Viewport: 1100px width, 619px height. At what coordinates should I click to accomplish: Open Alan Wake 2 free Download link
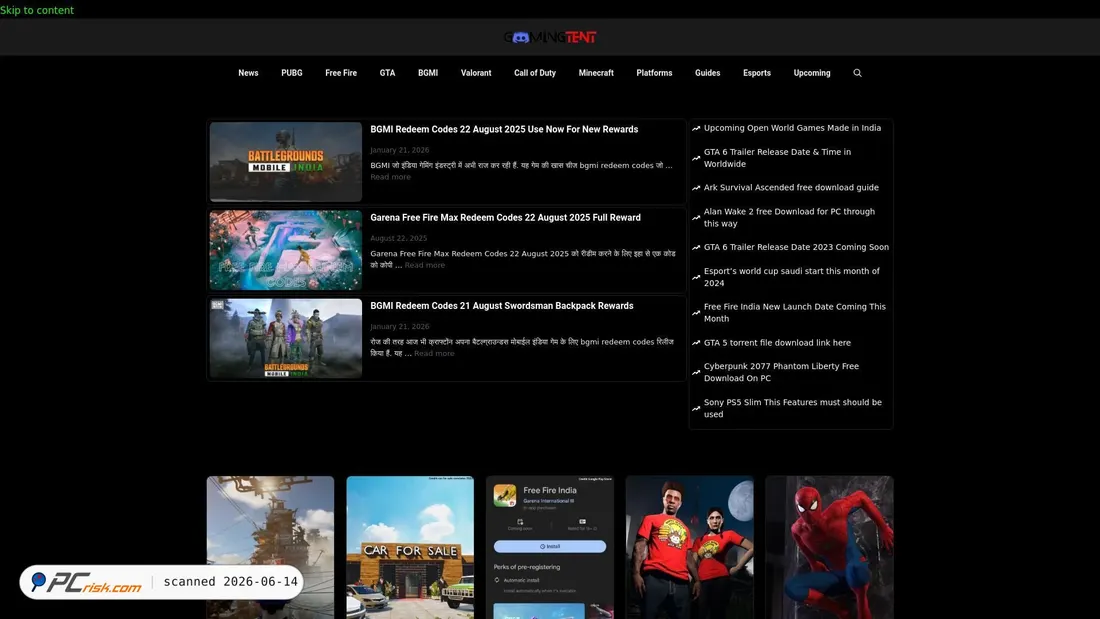789,218
